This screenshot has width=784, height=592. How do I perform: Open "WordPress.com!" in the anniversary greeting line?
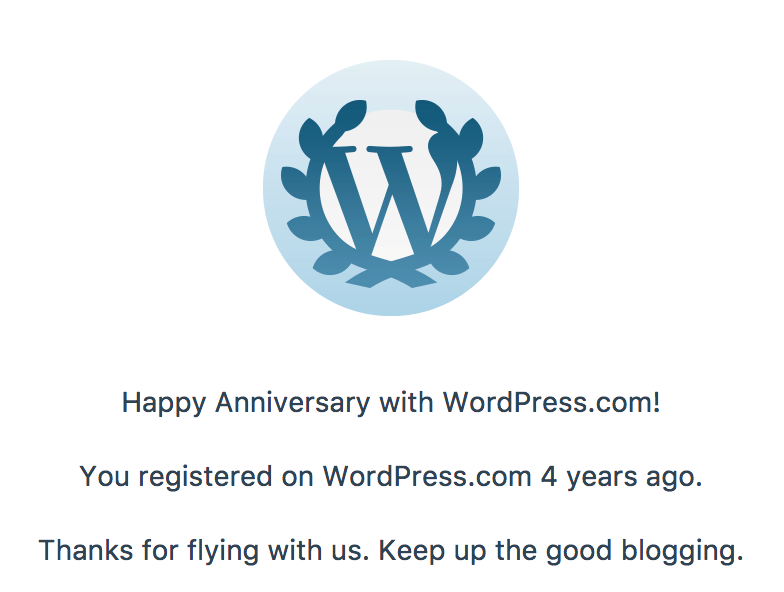coord(551,403)
